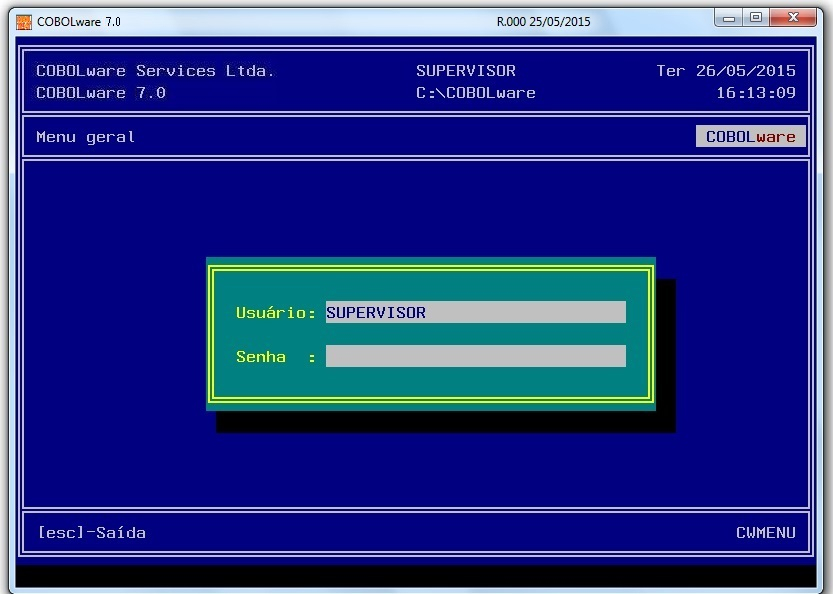Image resolution: width=833 pixels, height=594 pixels.
Task: Focus the empty Senha password field
Action: [475, 356]
